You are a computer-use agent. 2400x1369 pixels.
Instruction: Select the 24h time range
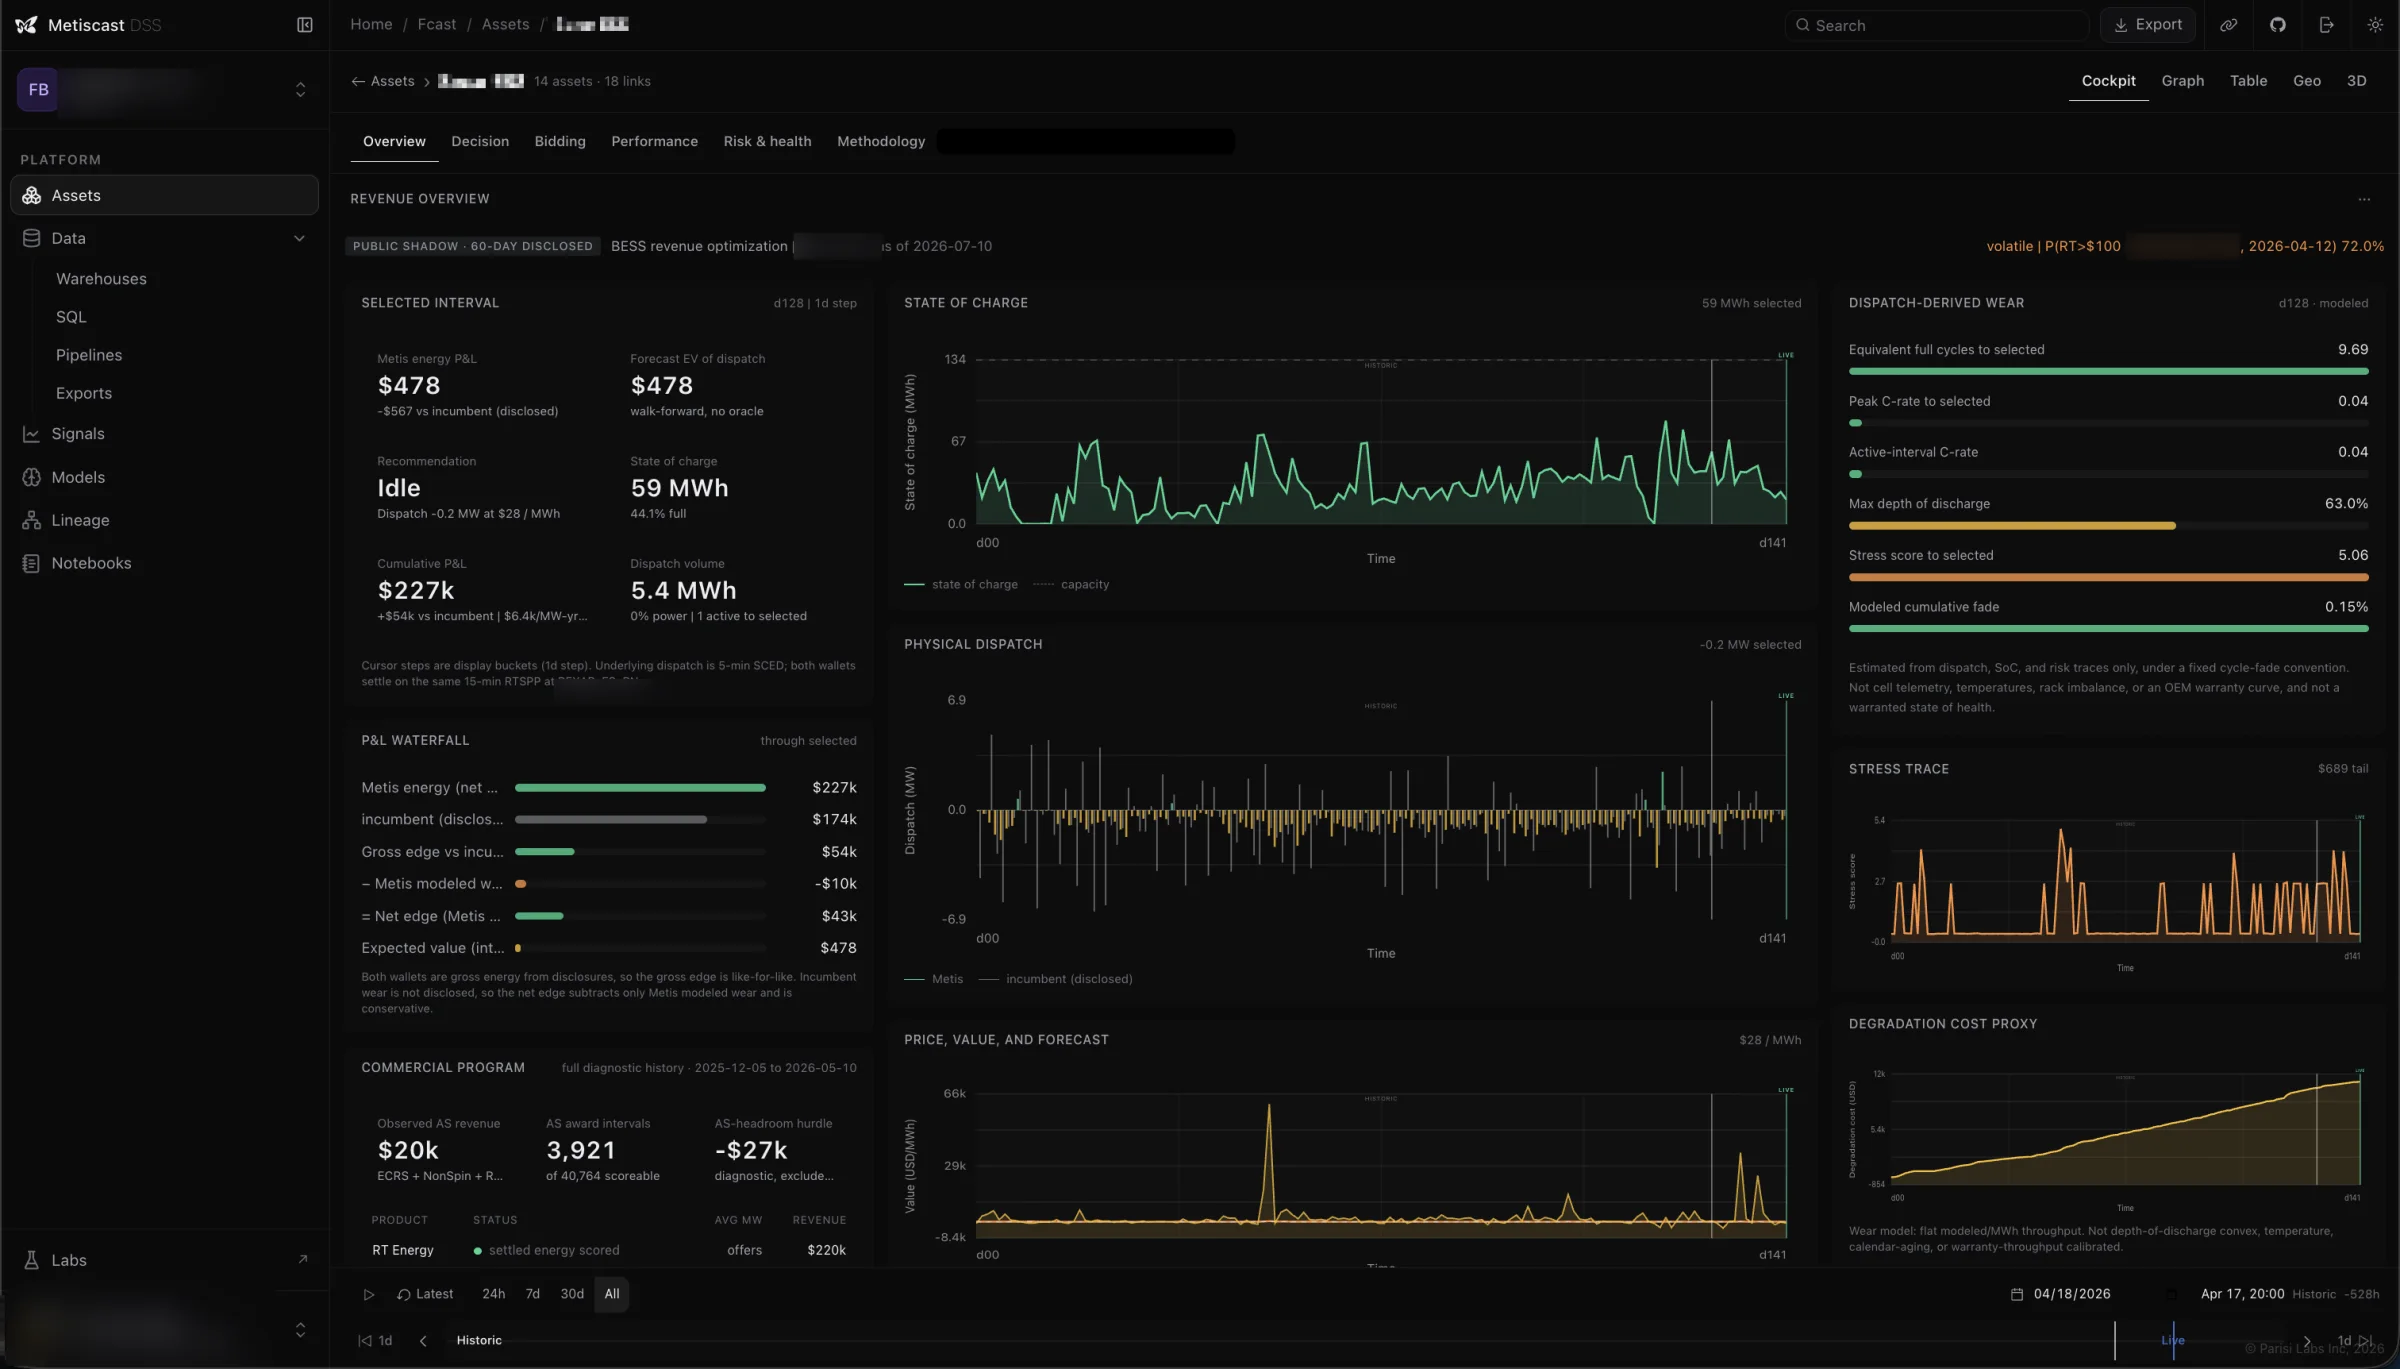tap(493, 1294)
